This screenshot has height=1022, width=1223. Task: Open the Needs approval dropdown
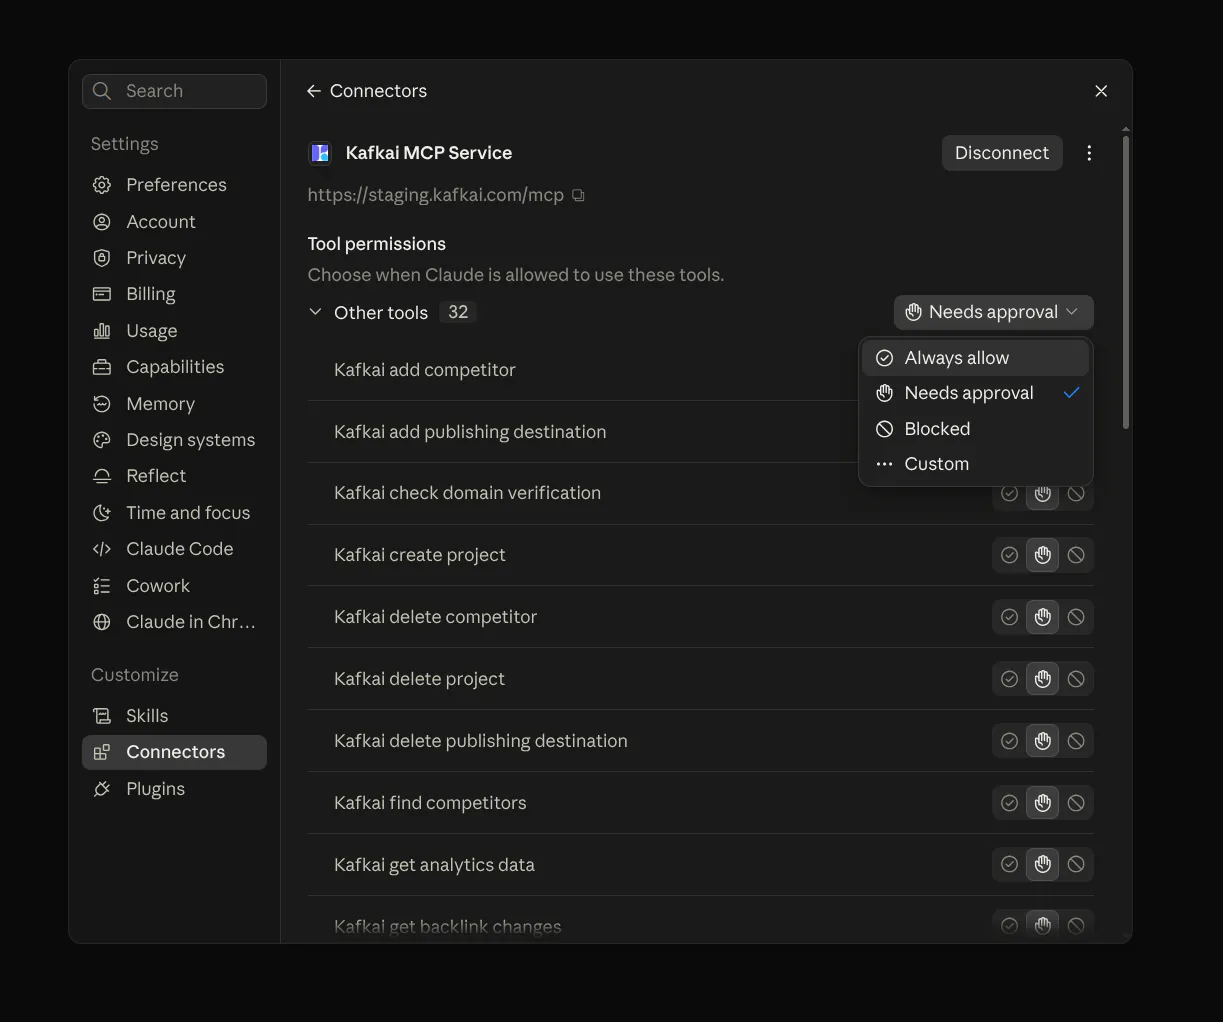[x=993, y=312]
